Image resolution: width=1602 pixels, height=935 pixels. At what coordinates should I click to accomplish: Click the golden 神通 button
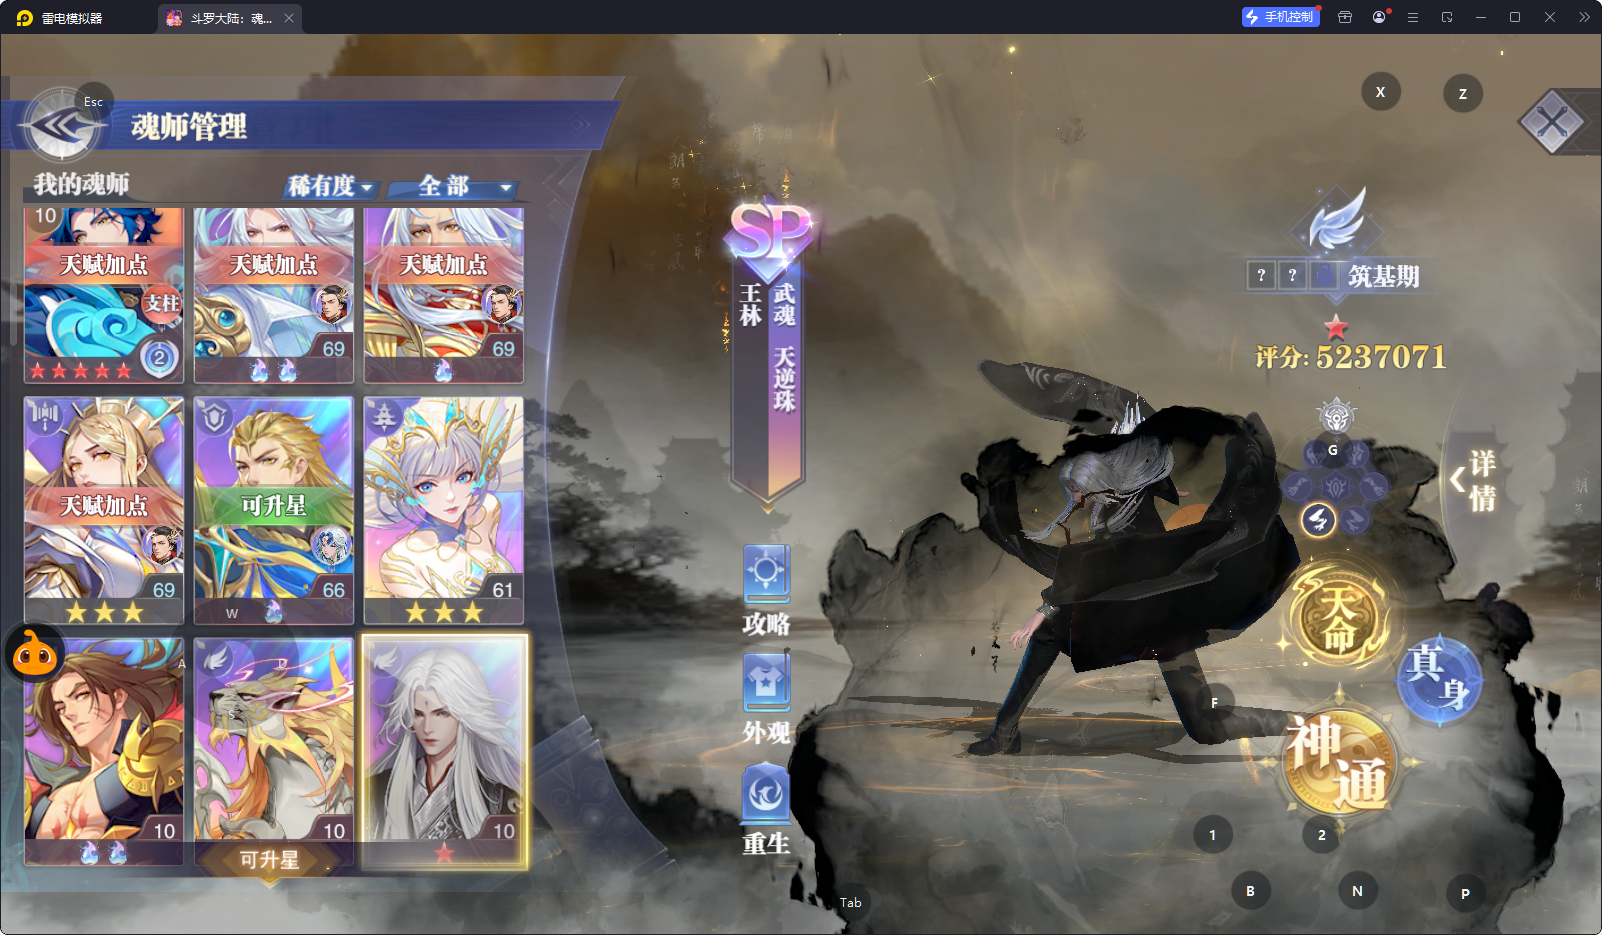(x=1338, y=762)
